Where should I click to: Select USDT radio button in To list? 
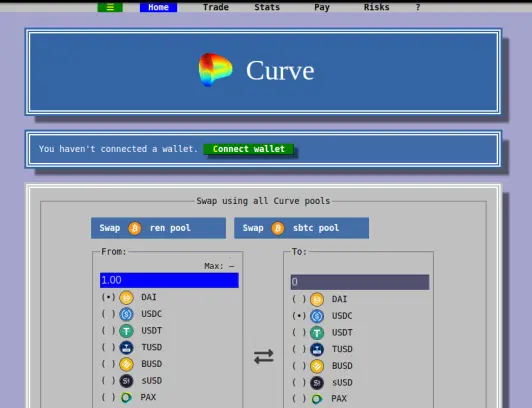pyautogui.click(x=299, y=332)
